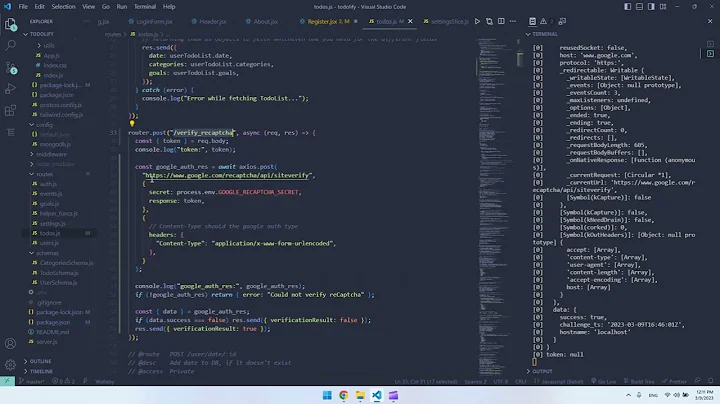Open server.js file in explorer

47,342
